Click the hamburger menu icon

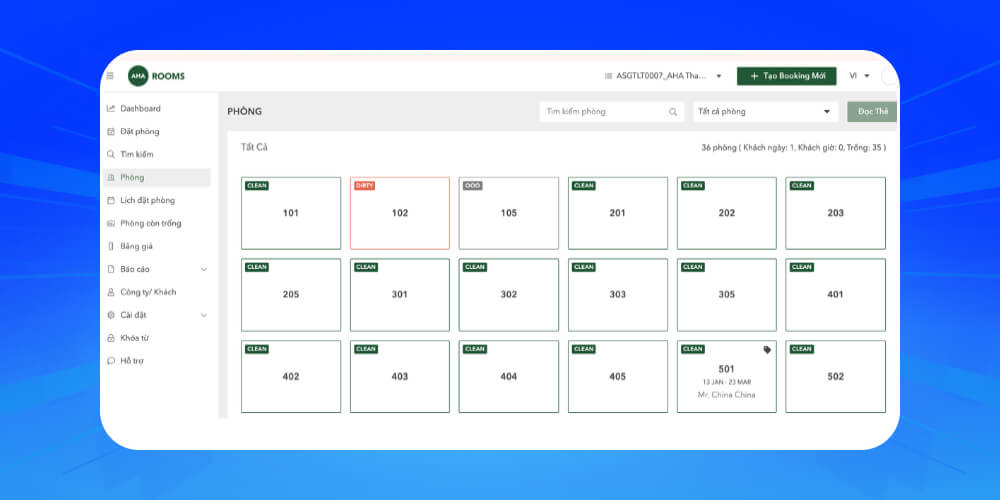[110, 76]
